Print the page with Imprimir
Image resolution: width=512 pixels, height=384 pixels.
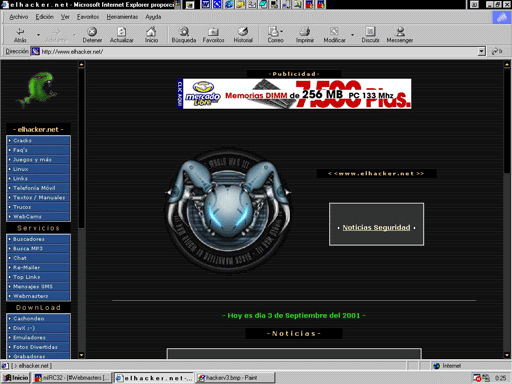pyautogui.click(x=305, y=35)
